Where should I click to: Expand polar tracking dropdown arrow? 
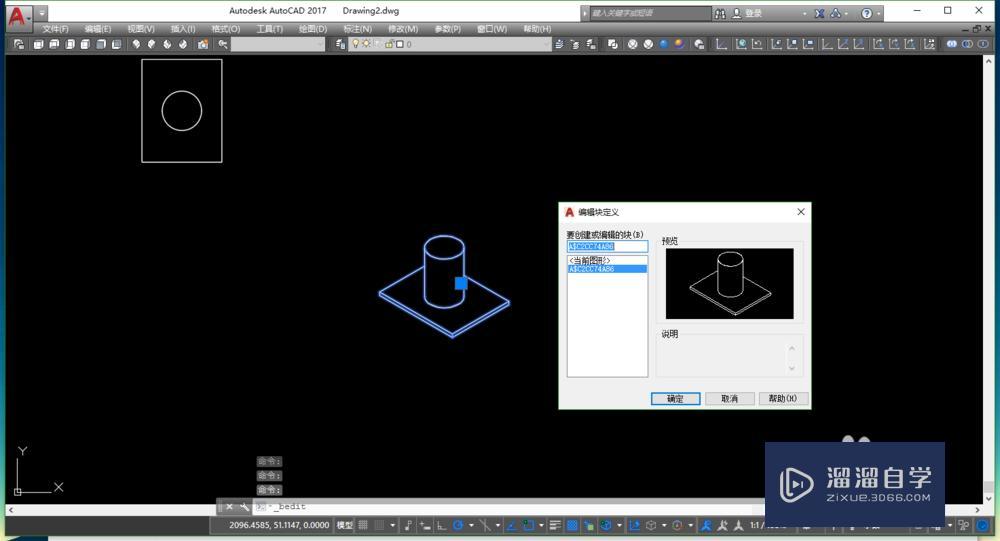[x=471, y=526]
